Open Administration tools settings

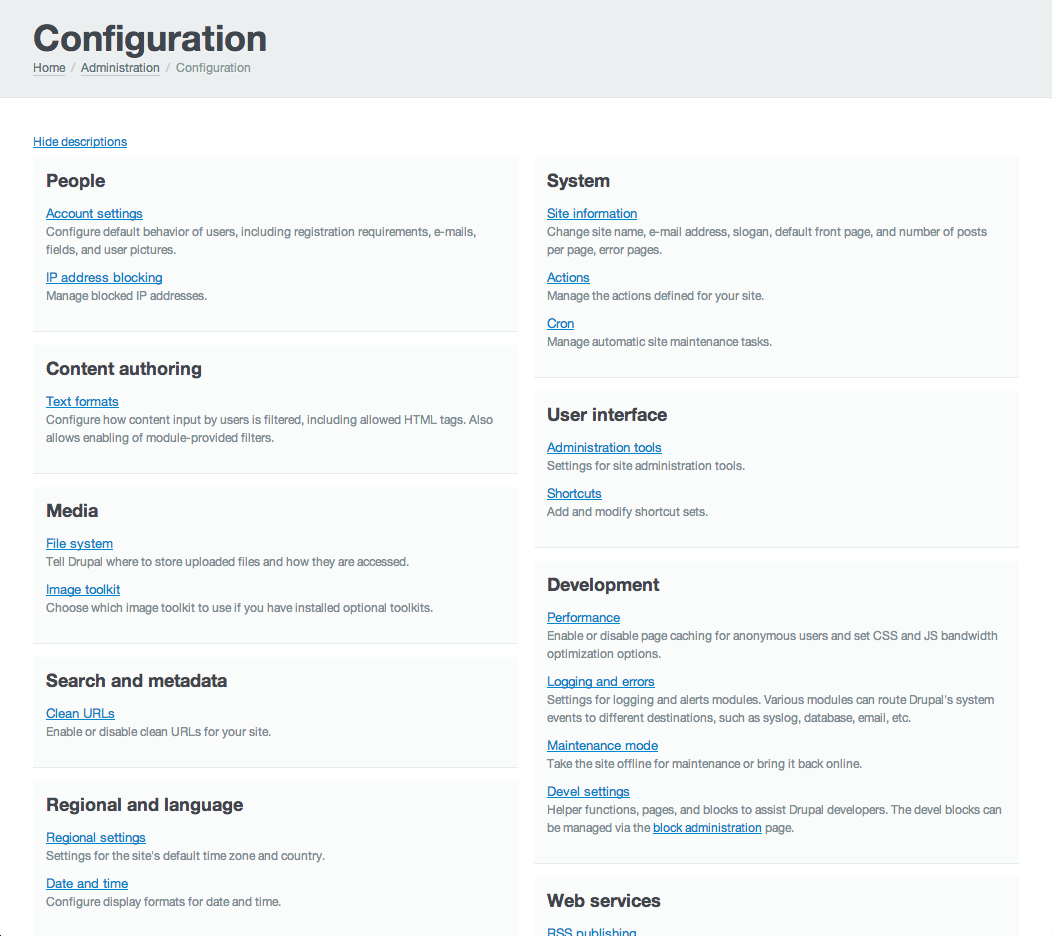[x=604, y=447]
